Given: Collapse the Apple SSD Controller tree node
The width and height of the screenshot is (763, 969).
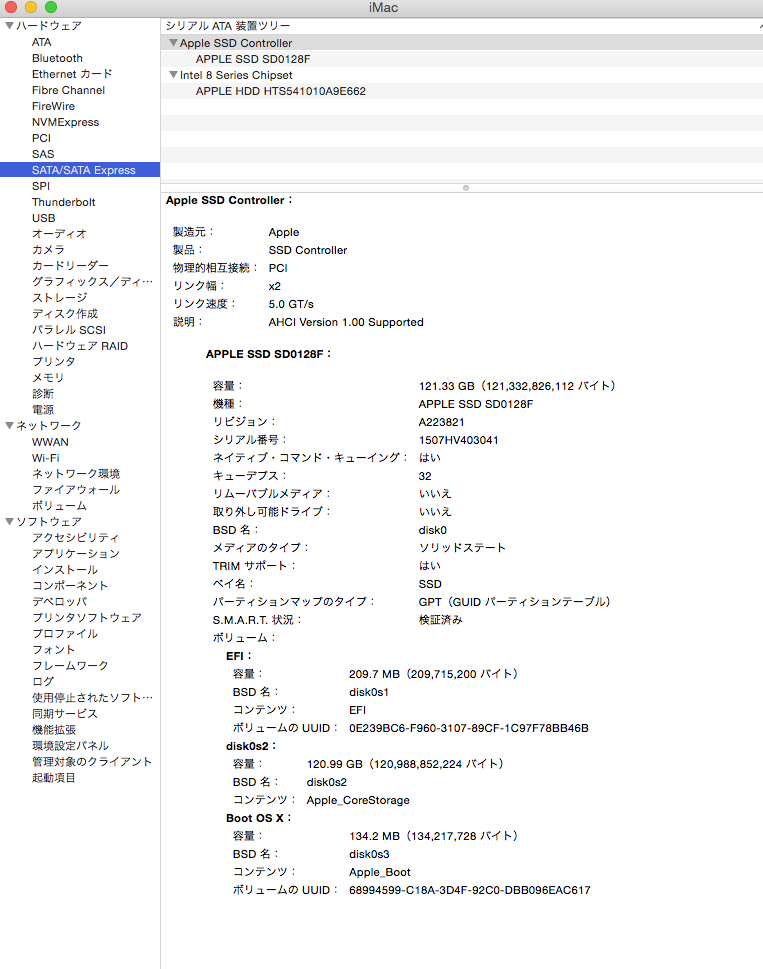Looking at the screenshot, I should [173, 43].
